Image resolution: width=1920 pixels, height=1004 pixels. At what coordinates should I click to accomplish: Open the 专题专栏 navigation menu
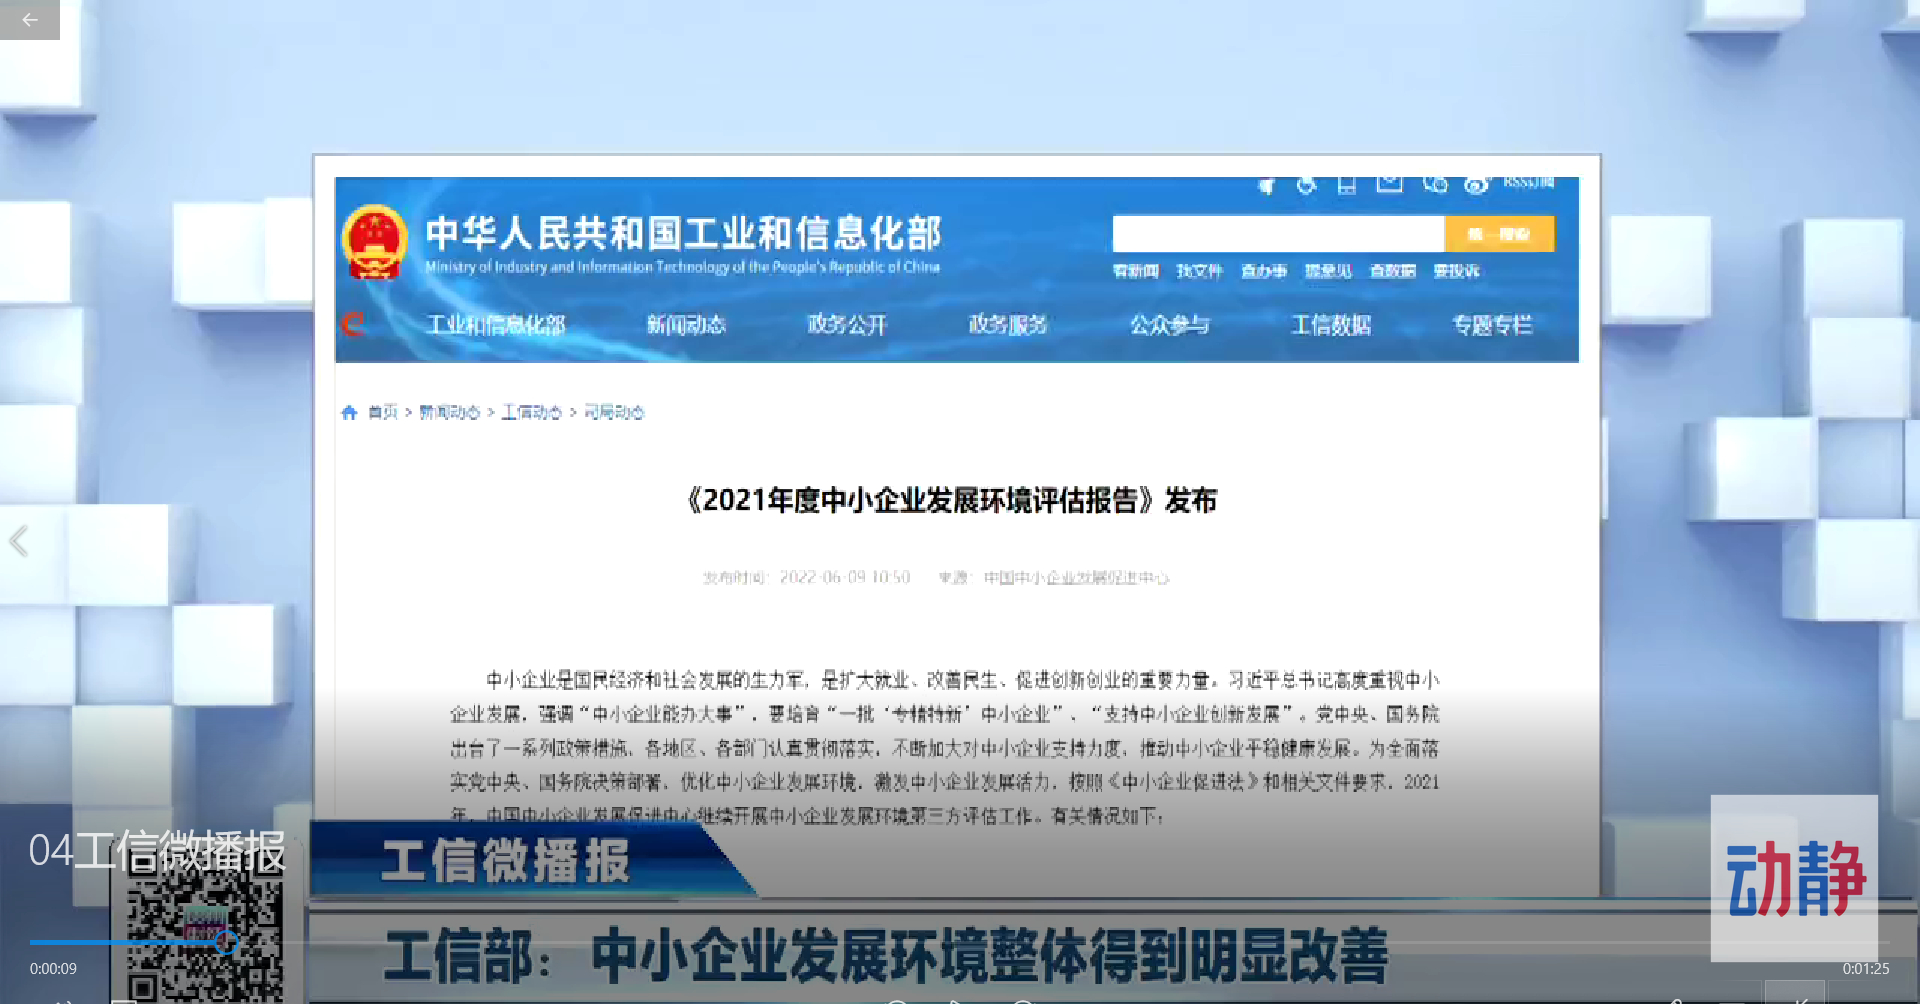click(1492, 325)
